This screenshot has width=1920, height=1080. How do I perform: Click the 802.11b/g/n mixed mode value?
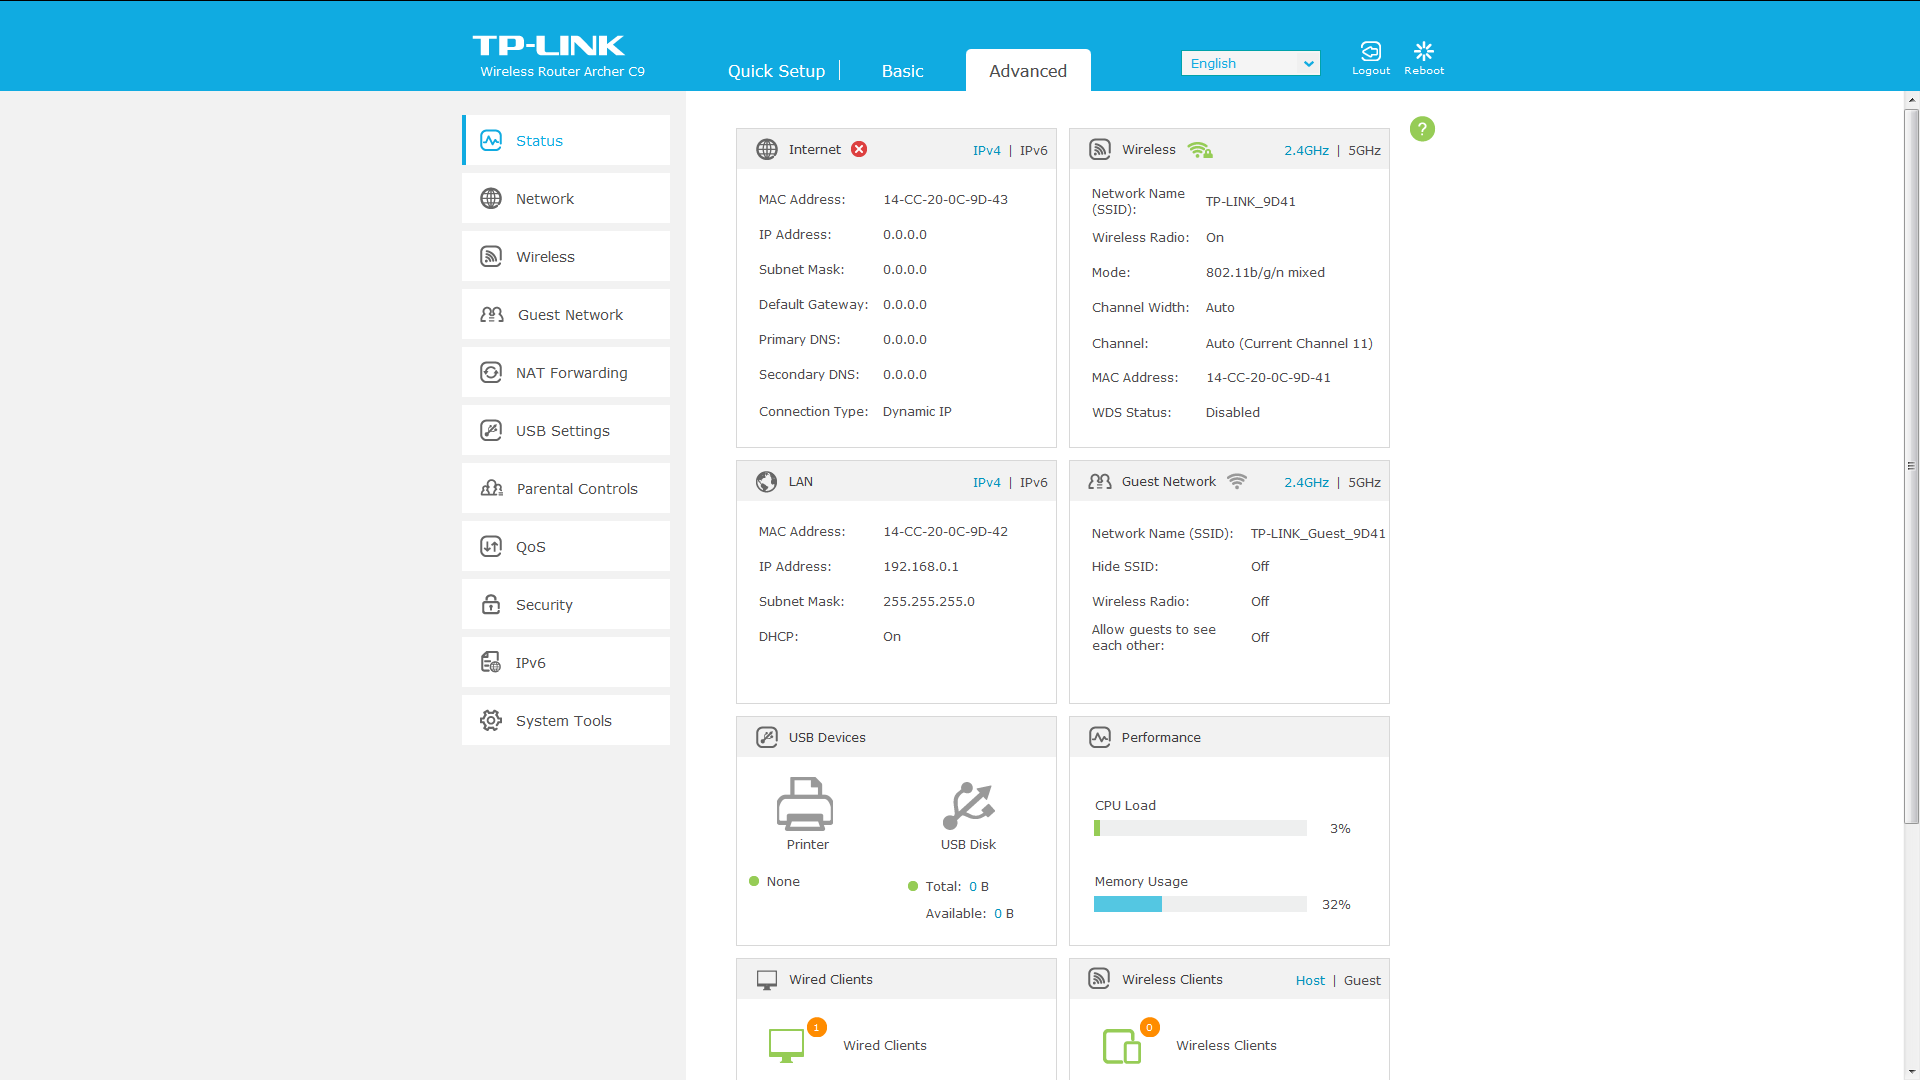pyautogui.click(x=1265, y=272)
